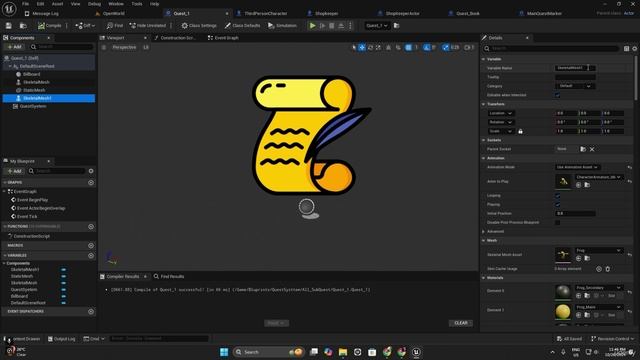Toggle the Scale lock icon
Viewport: 640px width, 360px height.
pos(520,131)
